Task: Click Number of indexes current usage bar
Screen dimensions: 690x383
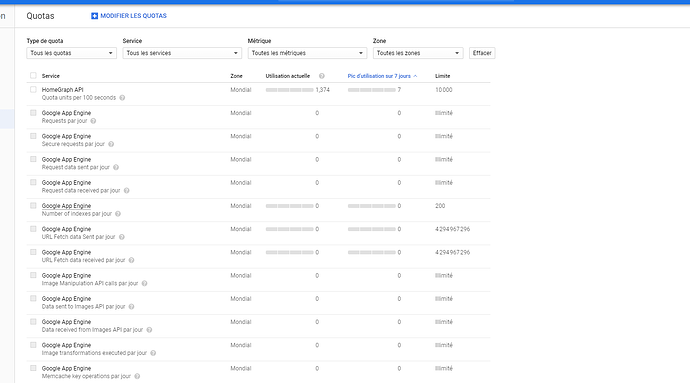Action: [290, 206]
